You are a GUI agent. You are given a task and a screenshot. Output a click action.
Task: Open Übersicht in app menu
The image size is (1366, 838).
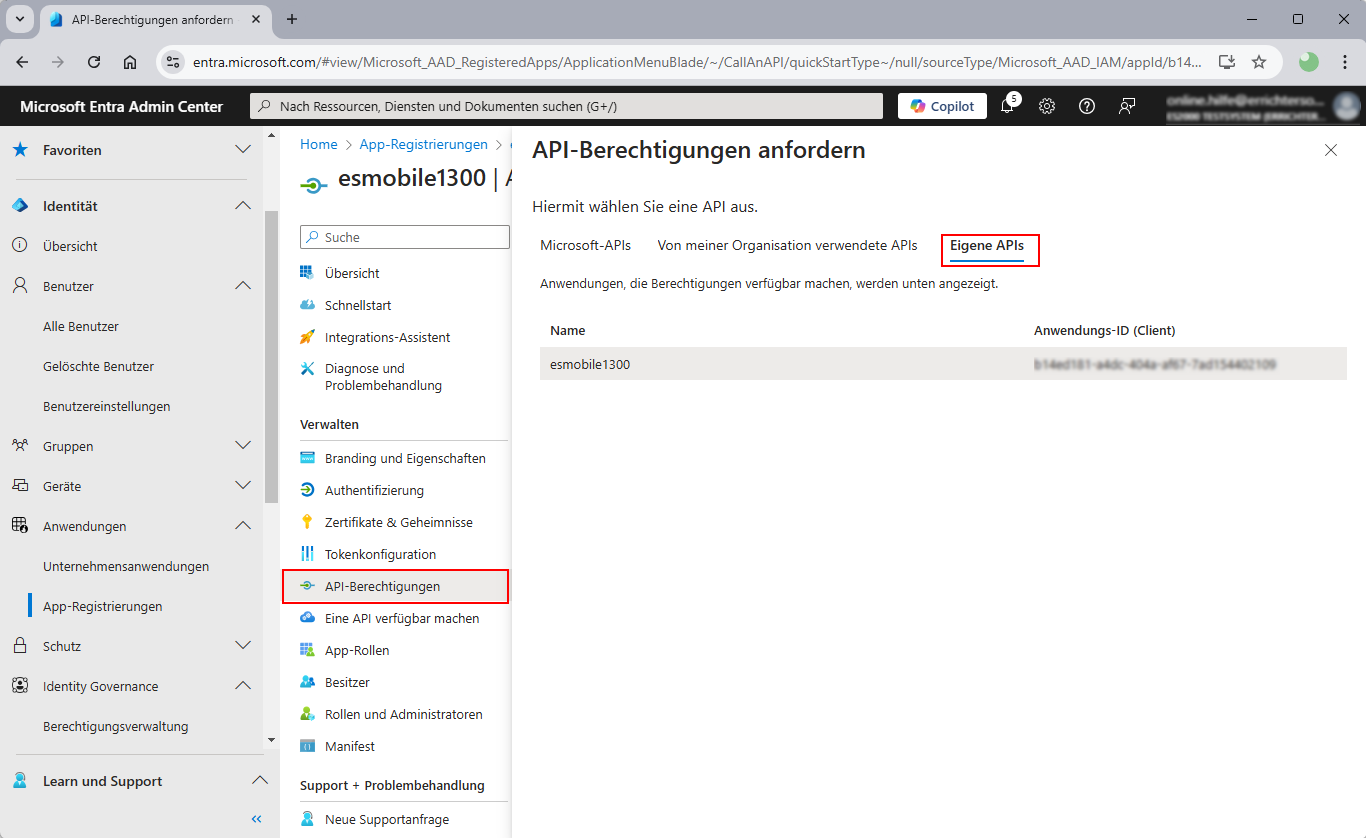[x=351, y=273]
